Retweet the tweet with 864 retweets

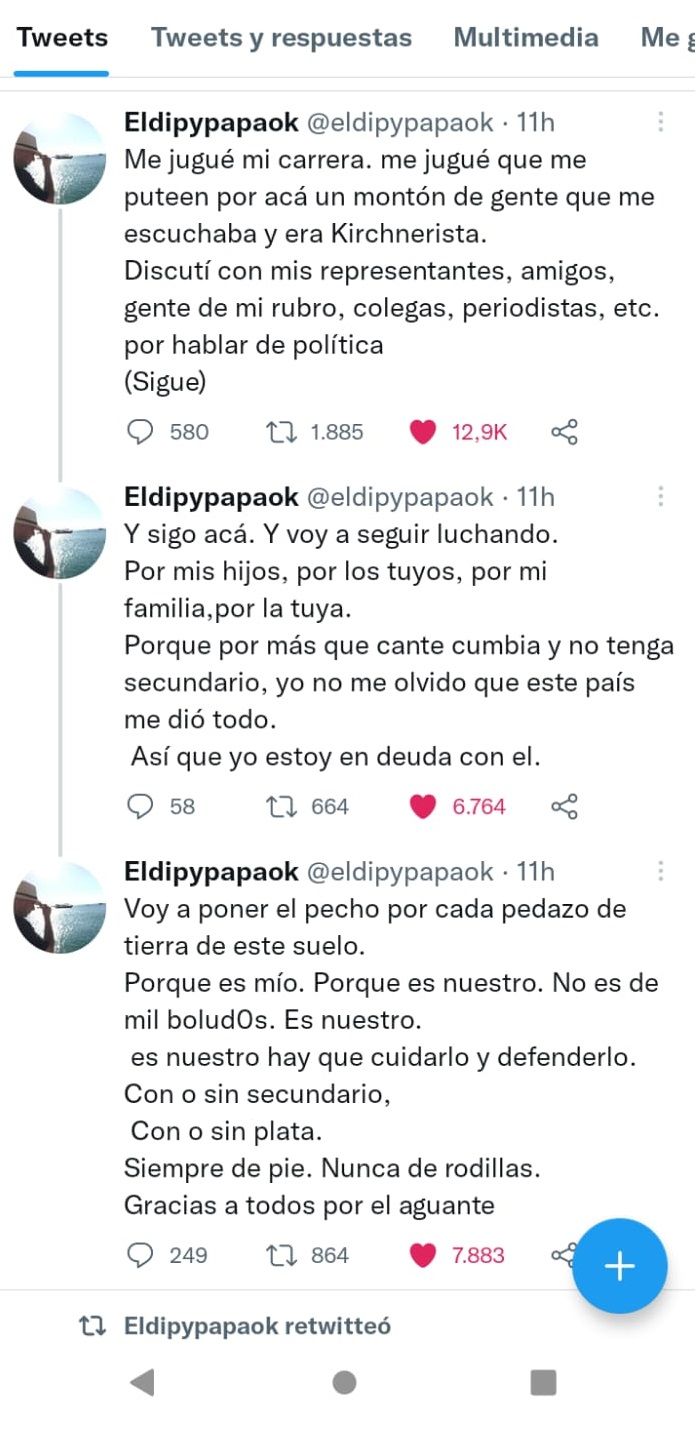280,1255
